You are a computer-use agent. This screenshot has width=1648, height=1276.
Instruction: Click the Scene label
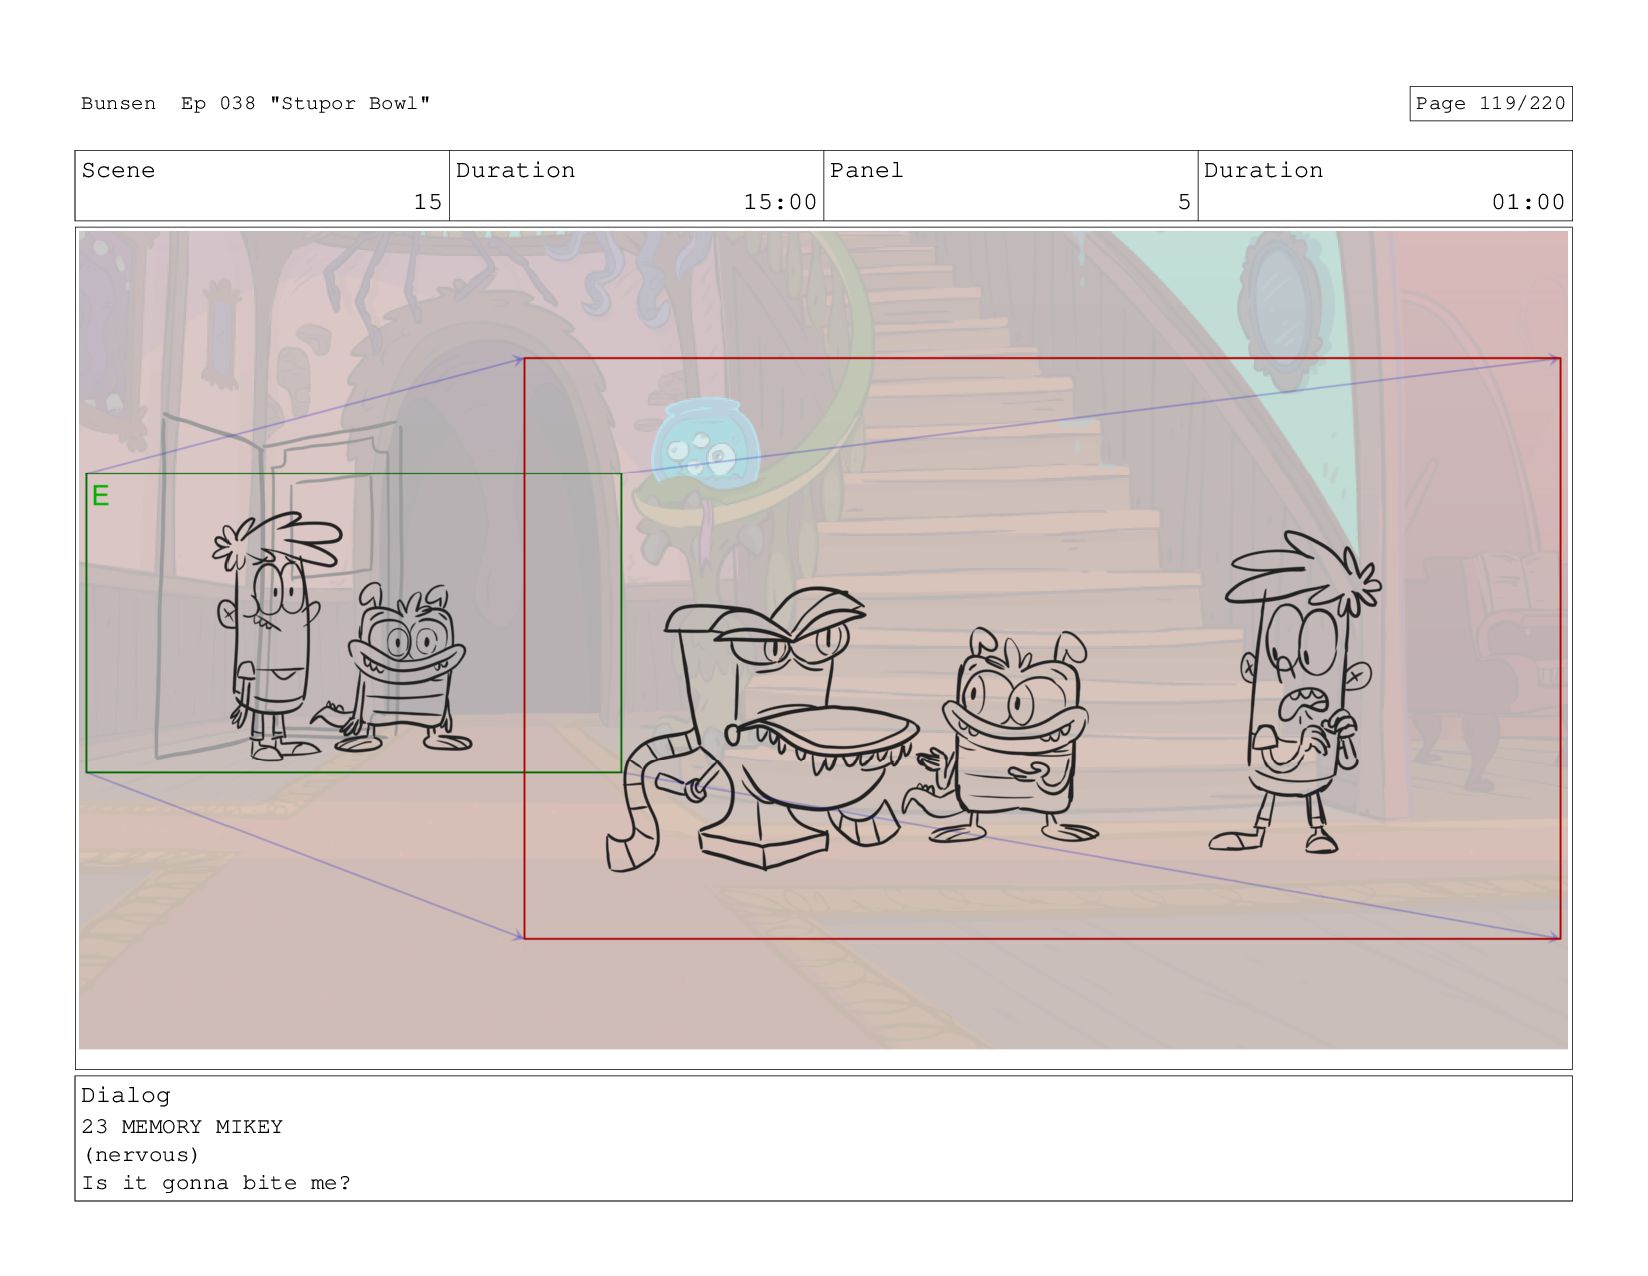coord(118,171)
